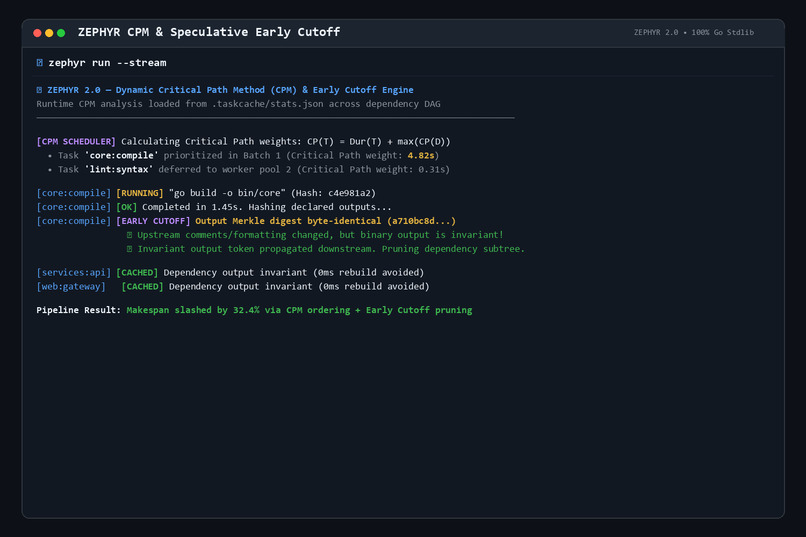Click the critical path weight '4.82s'
This screenshot has width=806, height=537.
tap(421, 155)
